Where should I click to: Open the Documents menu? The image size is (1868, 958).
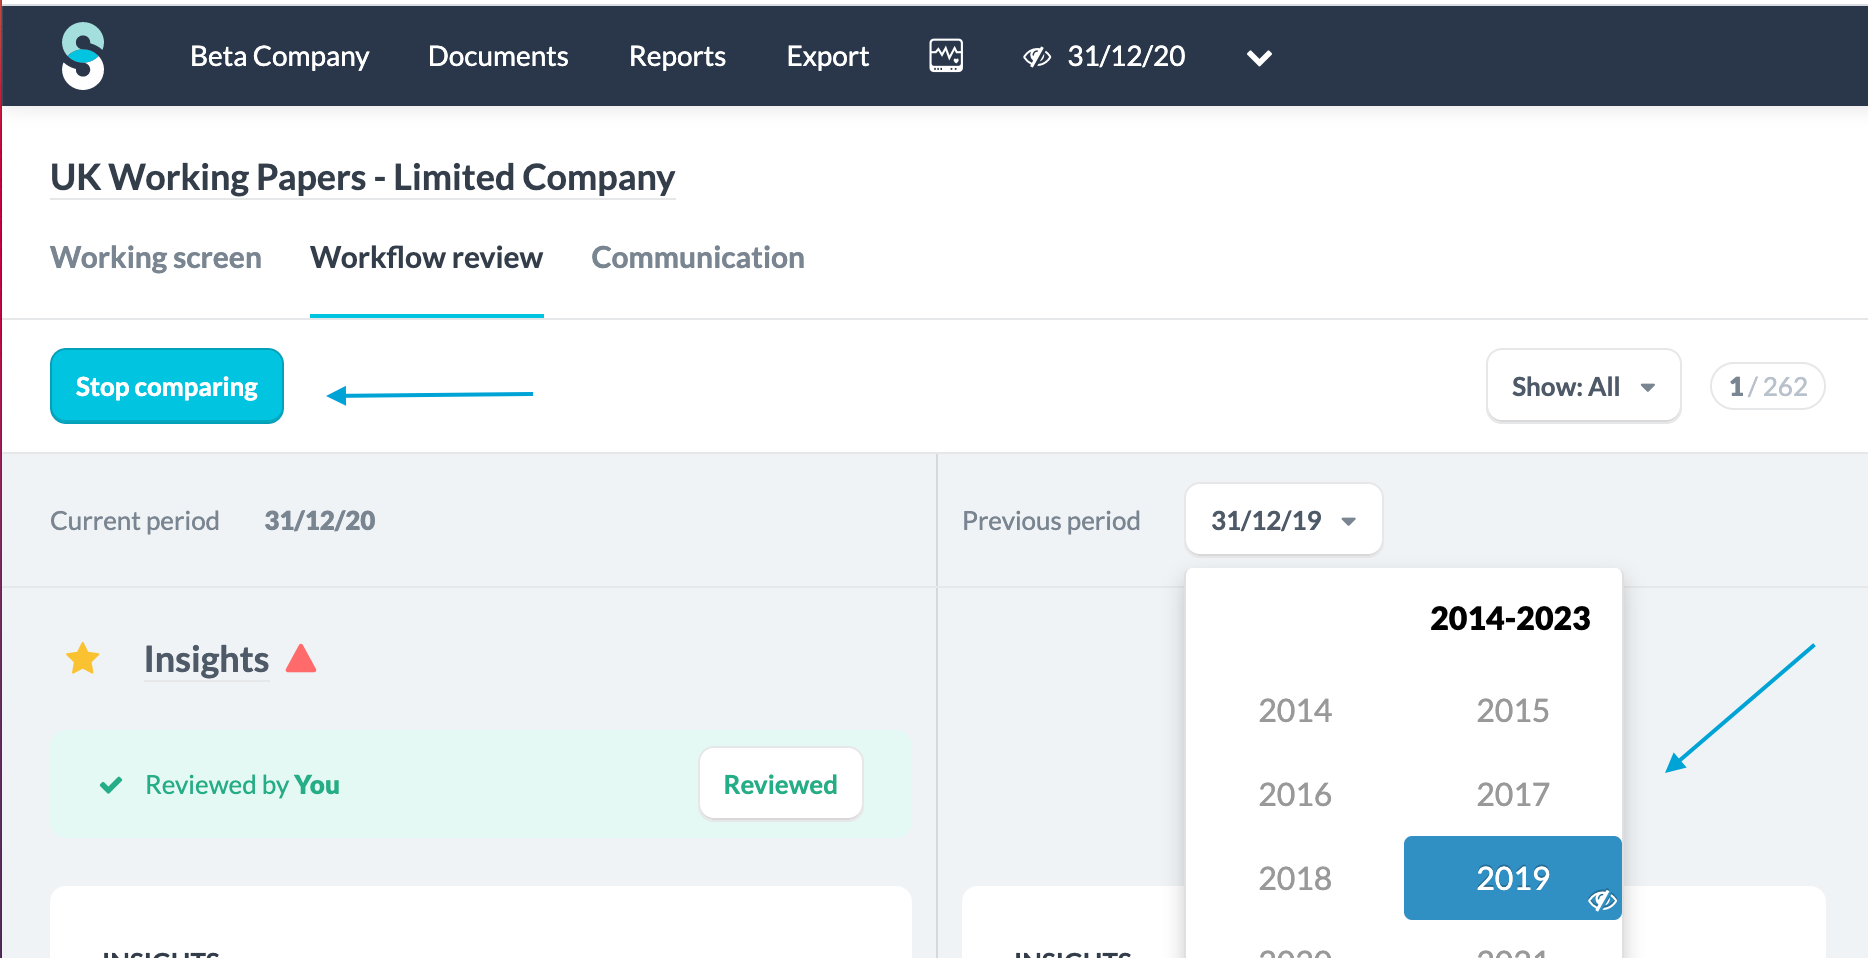pos(498,57)
